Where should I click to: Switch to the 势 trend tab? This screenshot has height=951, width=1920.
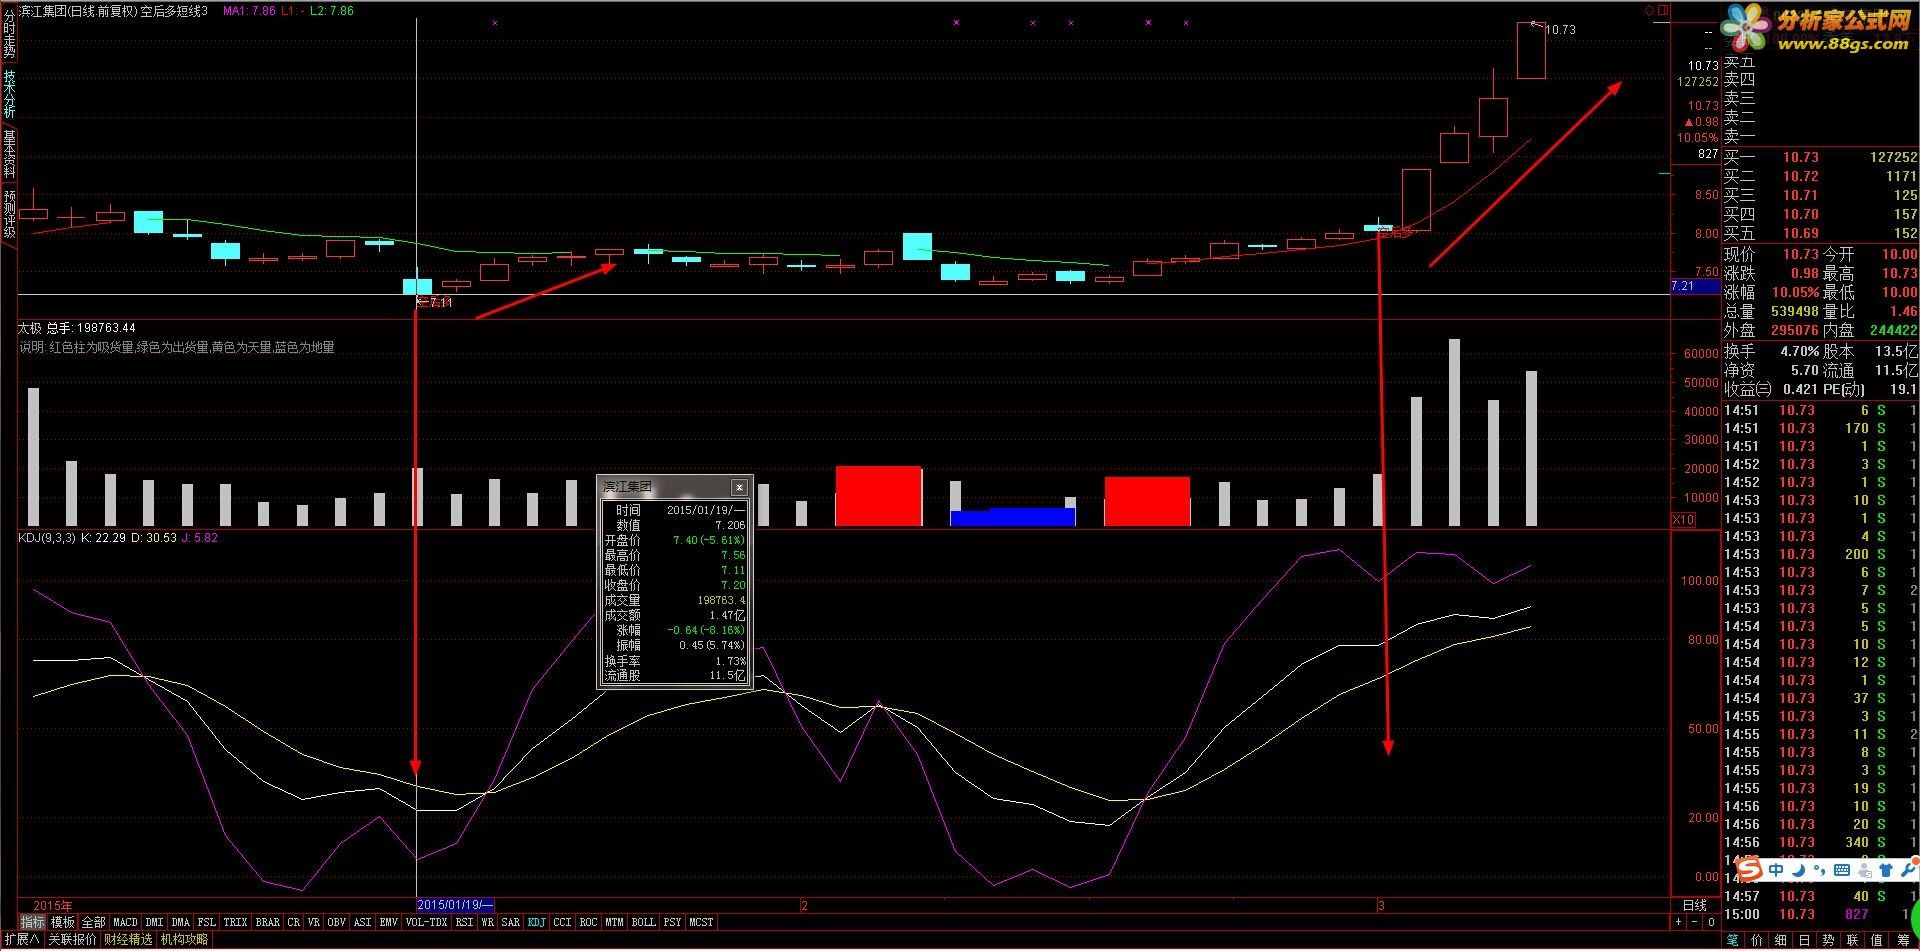1828,940
